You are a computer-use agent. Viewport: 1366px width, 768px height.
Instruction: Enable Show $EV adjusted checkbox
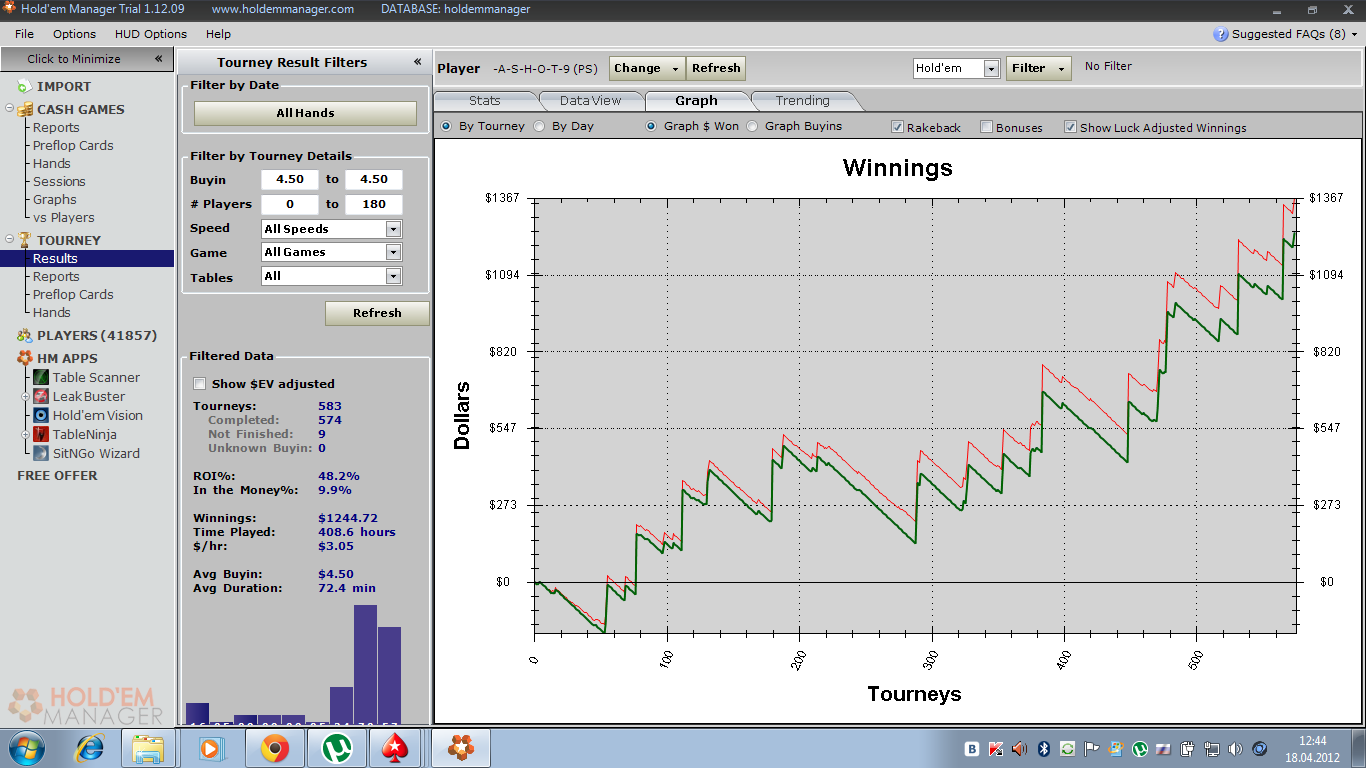[x=200, y=384]
